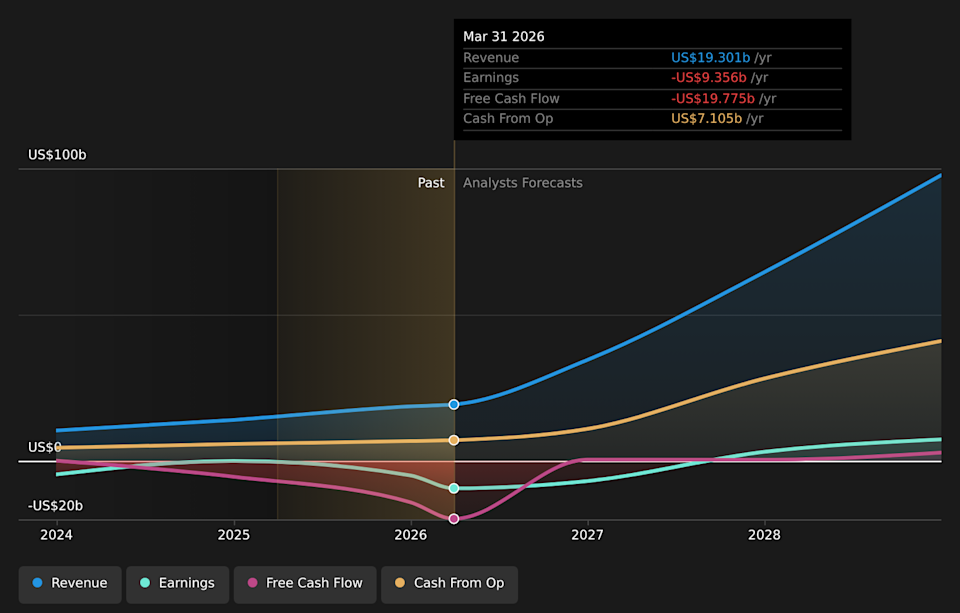Click the teal Earnings data point marker

(x=454, y=488)
